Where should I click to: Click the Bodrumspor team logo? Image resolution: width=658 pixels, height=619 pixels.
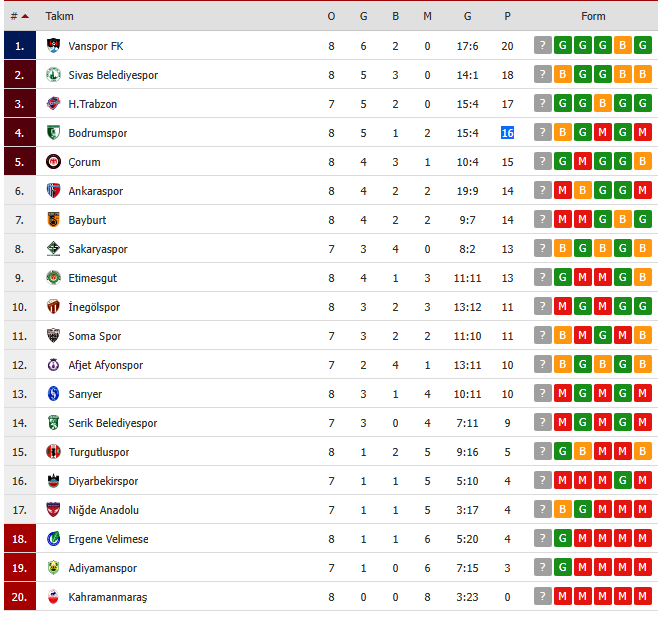pos(54,133)
